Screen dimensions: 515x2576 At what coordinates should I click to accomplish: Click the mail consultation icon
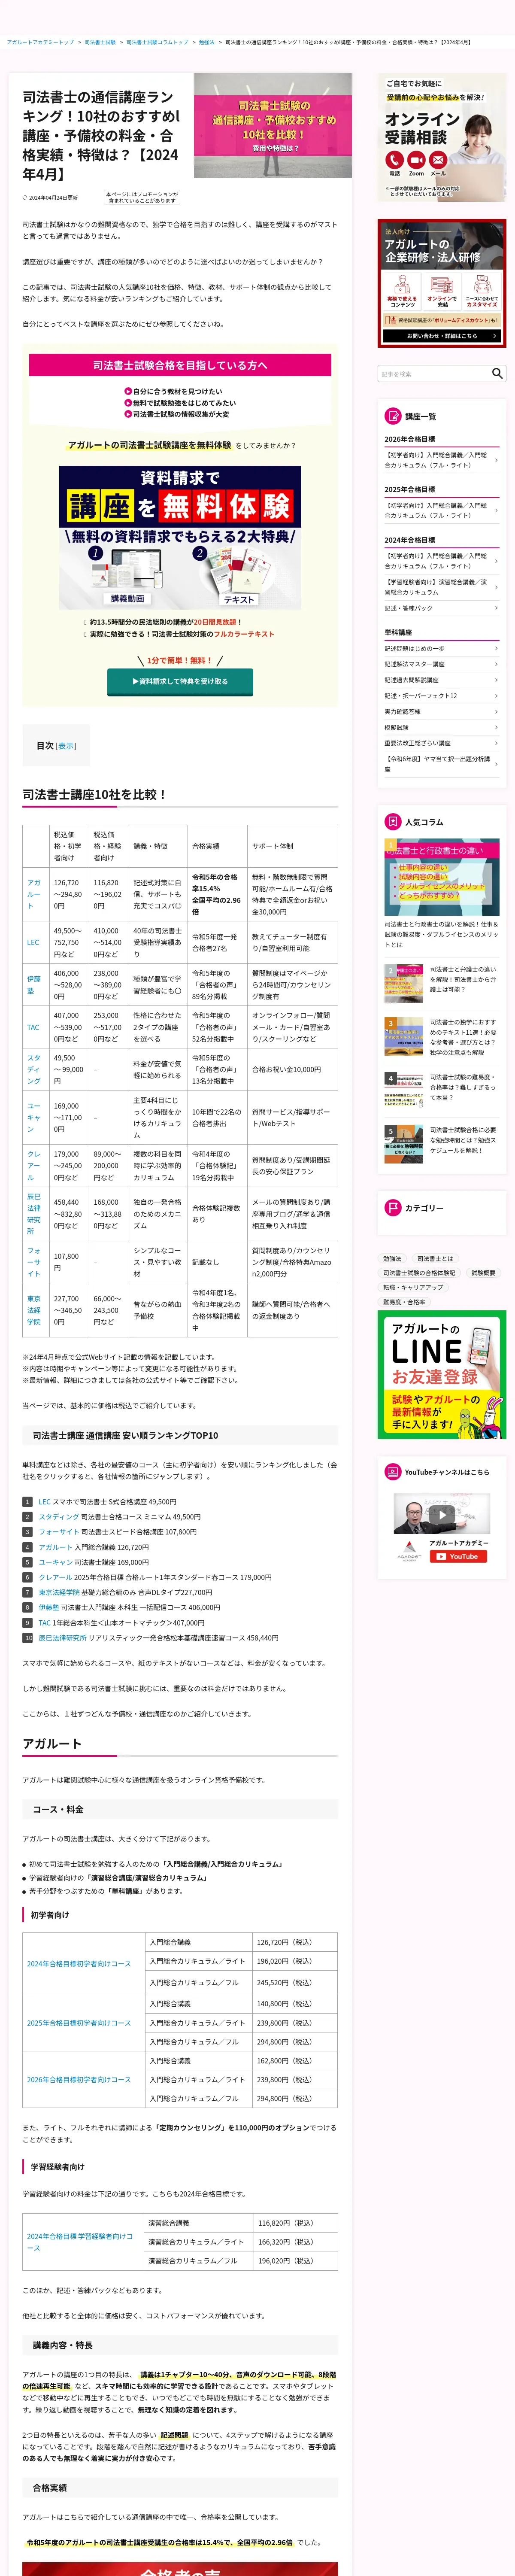tap(438, 160)
